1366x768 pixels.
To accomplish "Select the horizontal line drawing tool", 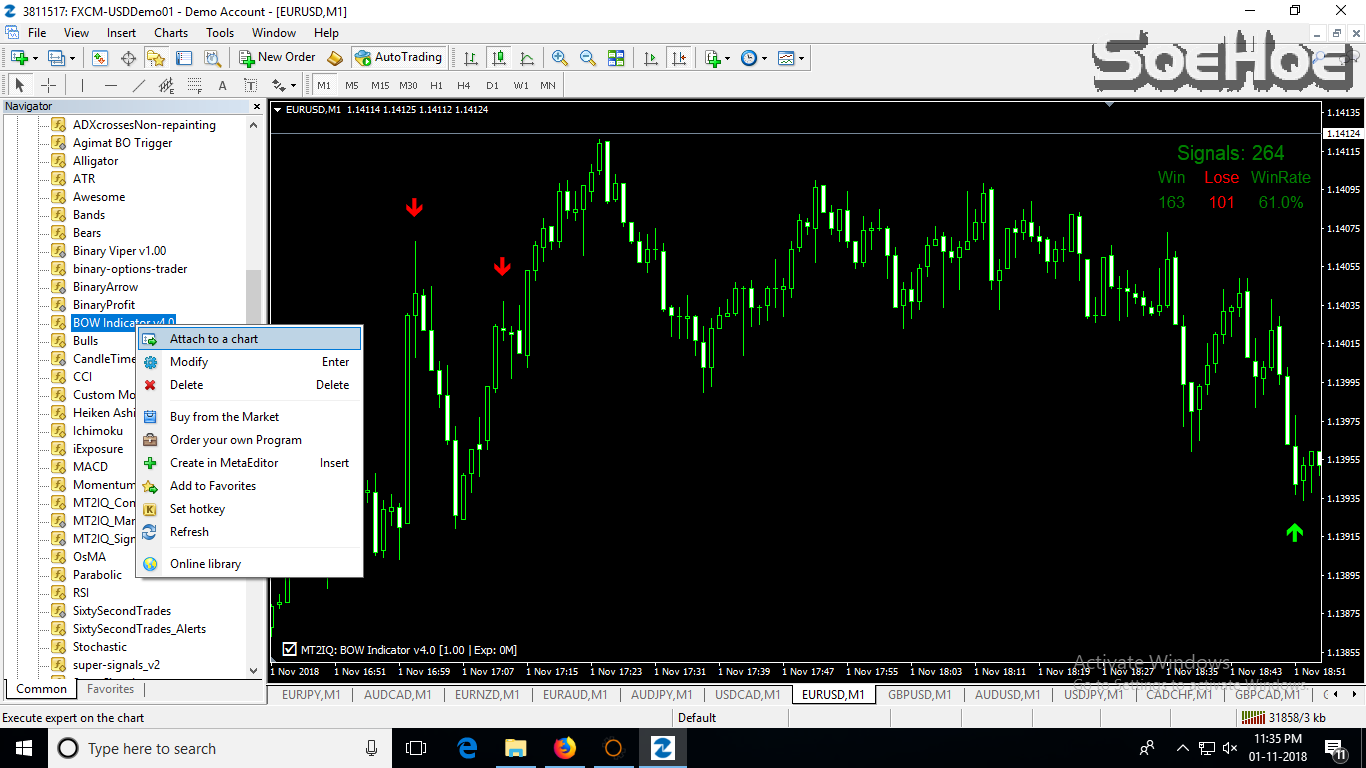I will pyautogui.click(x=110, y=85).
